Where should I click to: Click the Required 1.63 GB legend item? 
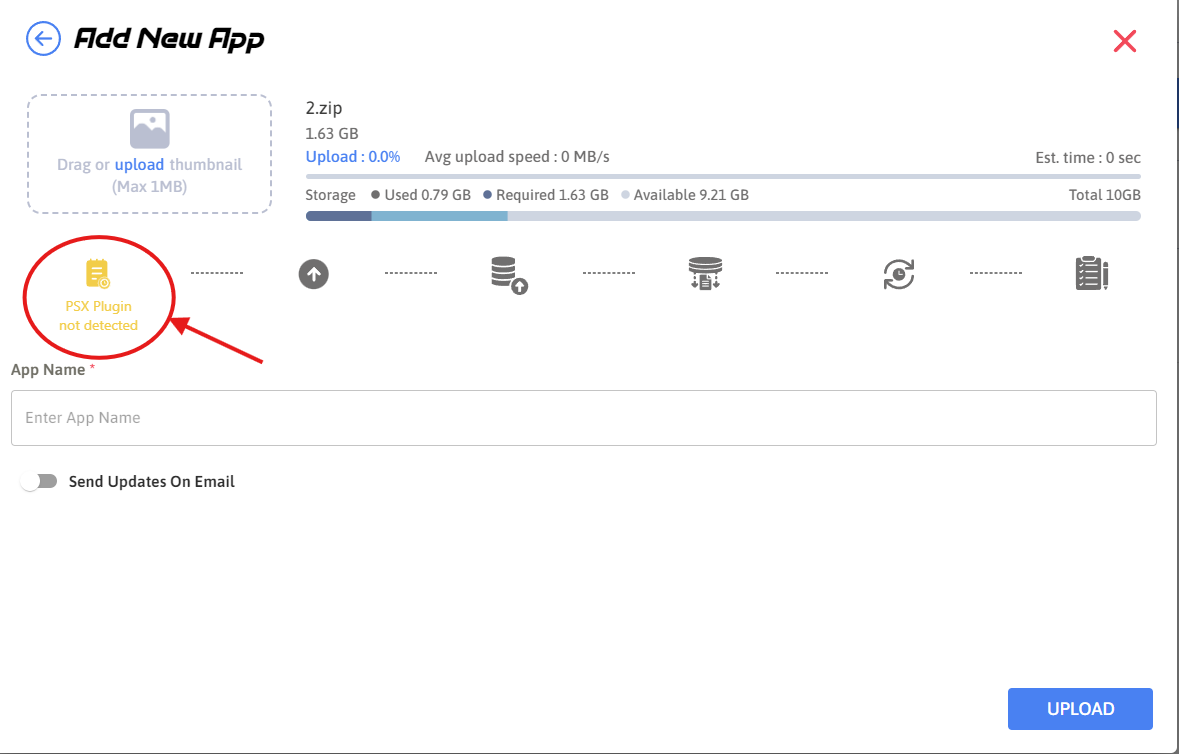click(545, 195)
